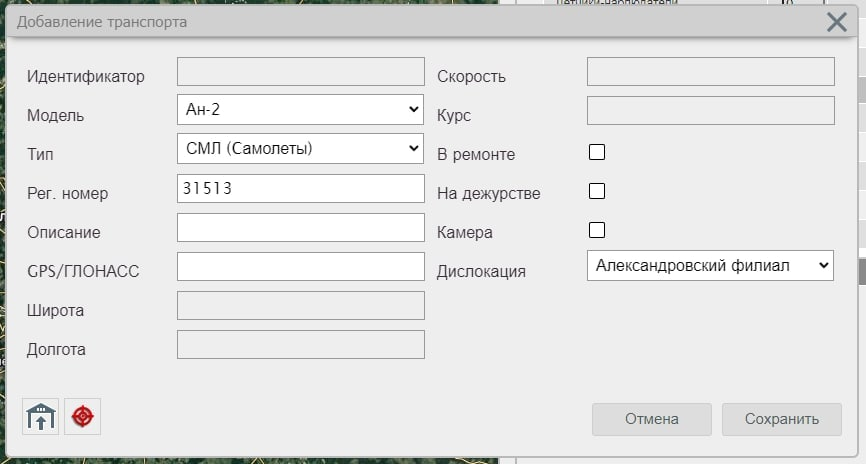The width and height of the screenshot is (866, 464).
Task: Select the GPS/ГЛОНАСС input field
Action: [300, 266]
